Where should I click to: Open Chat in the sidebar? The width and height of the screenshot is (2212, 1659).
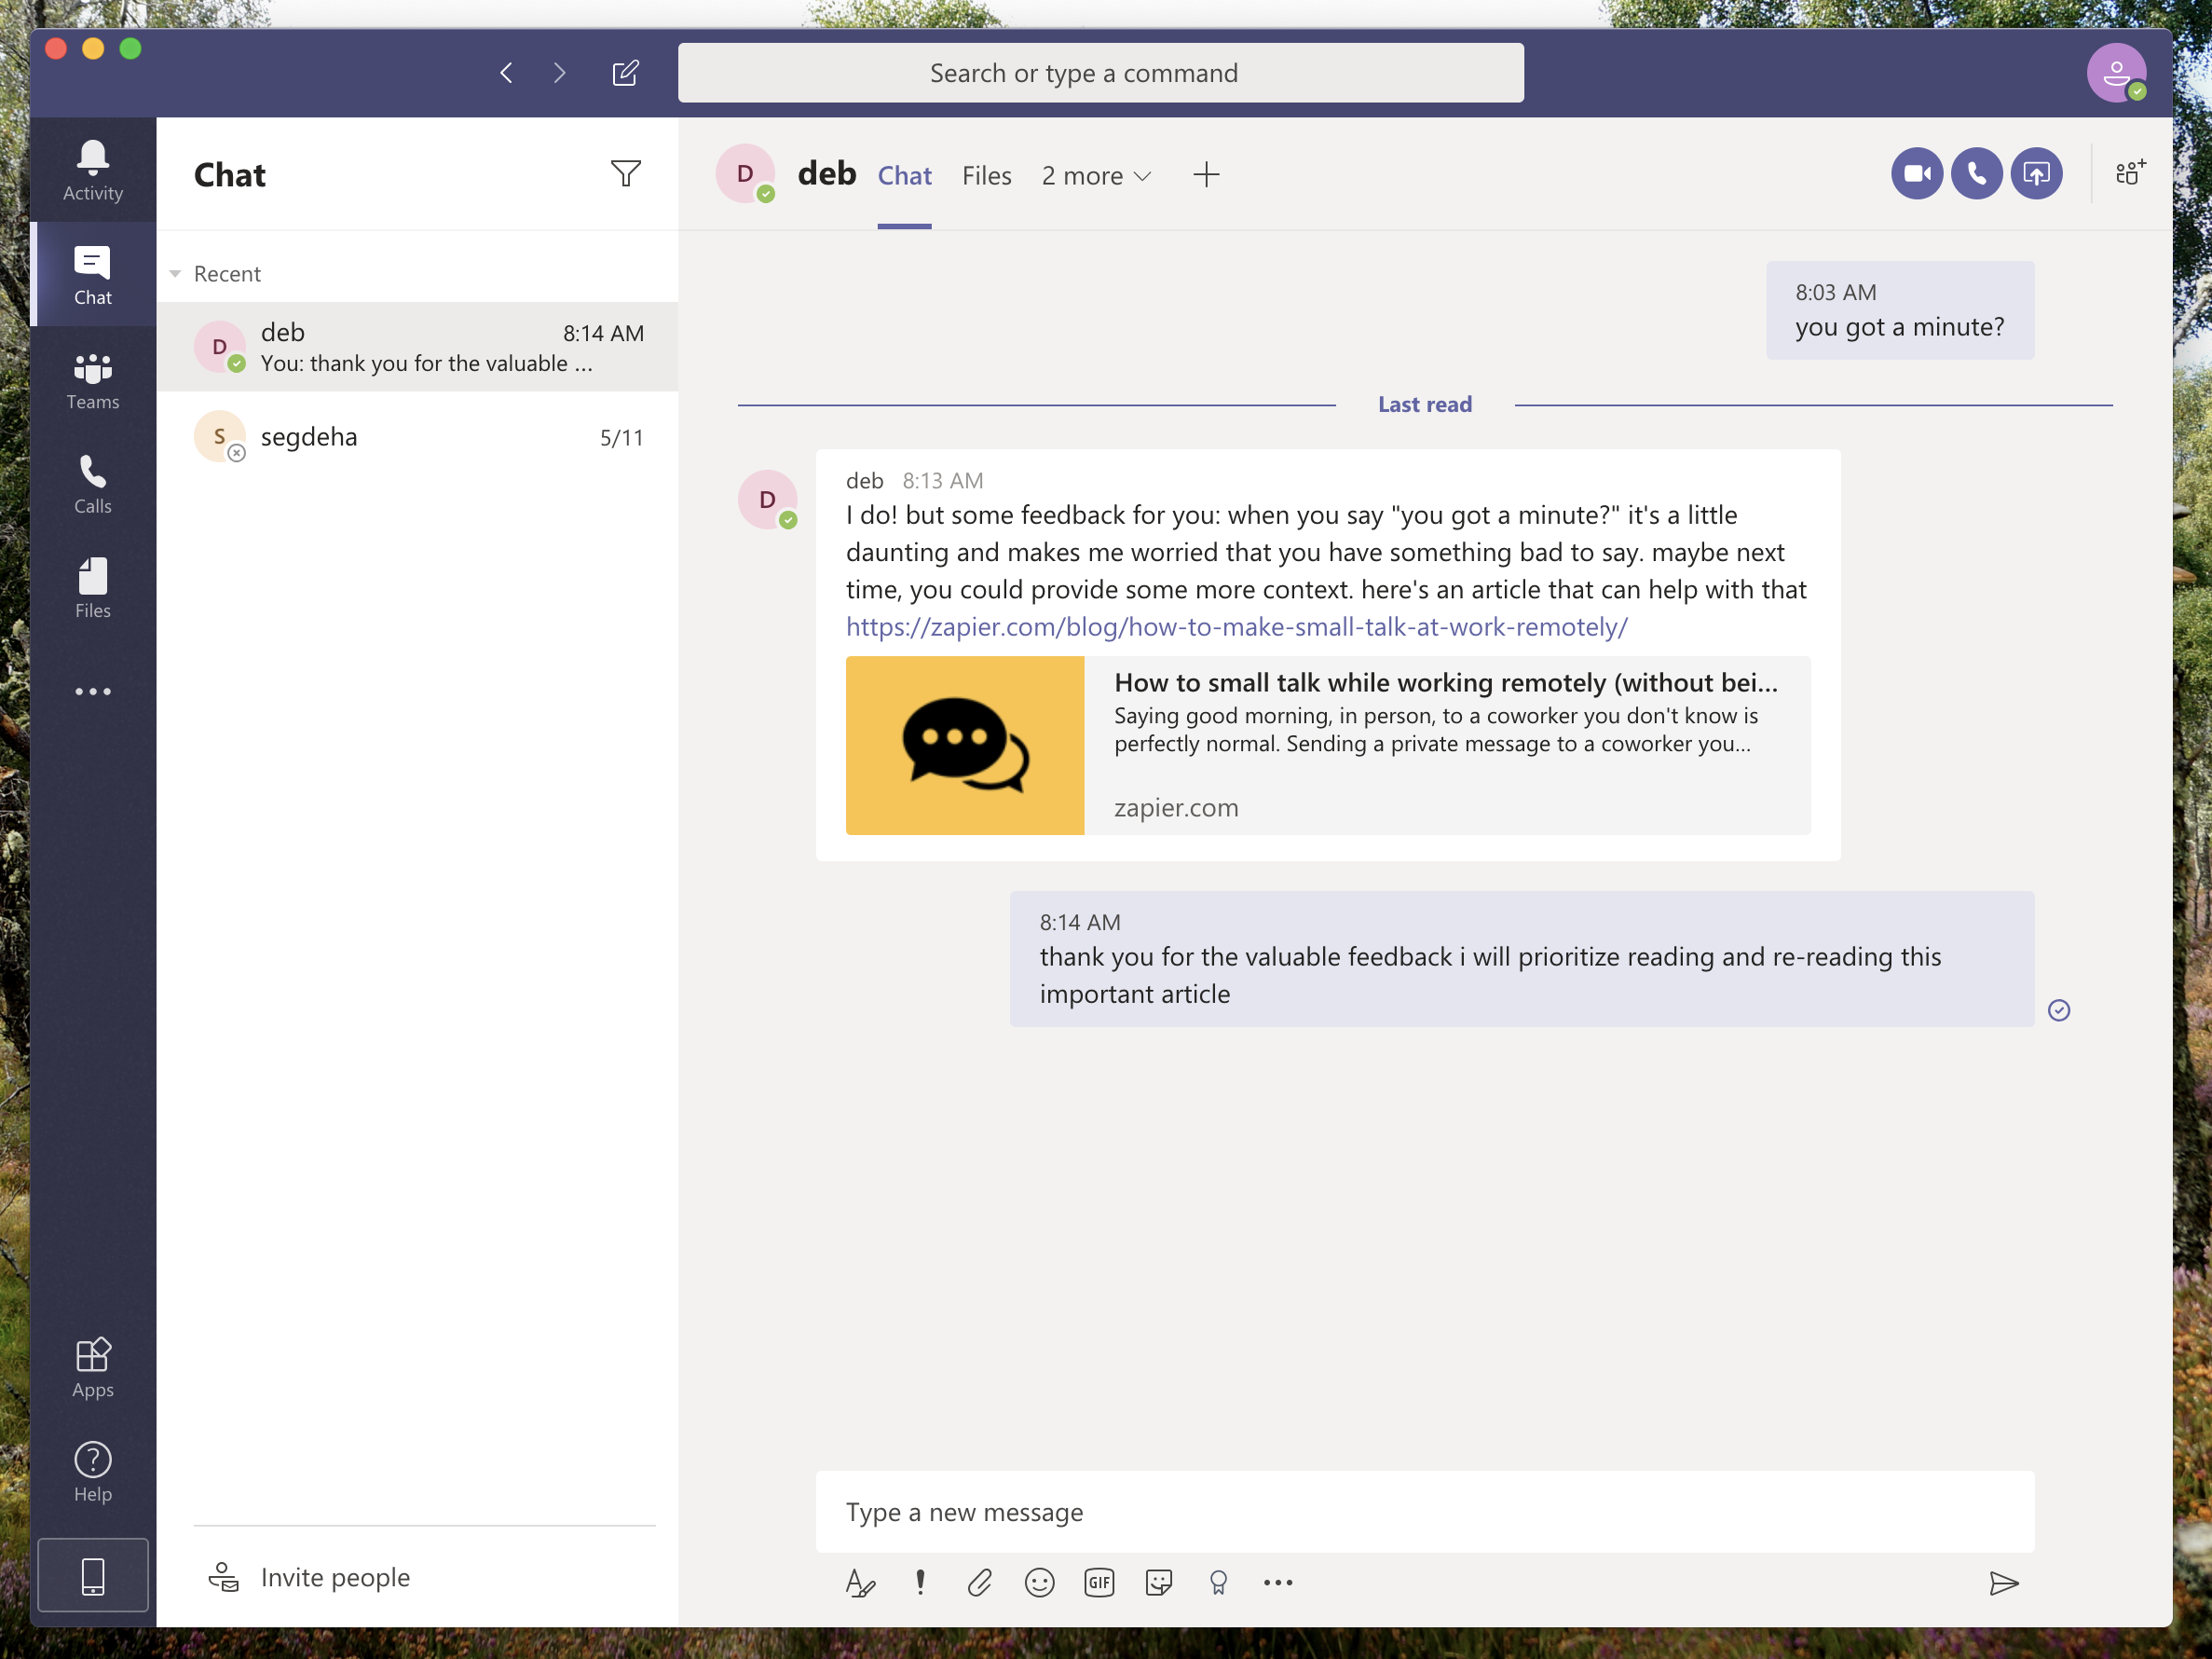[x=93, y=275]
